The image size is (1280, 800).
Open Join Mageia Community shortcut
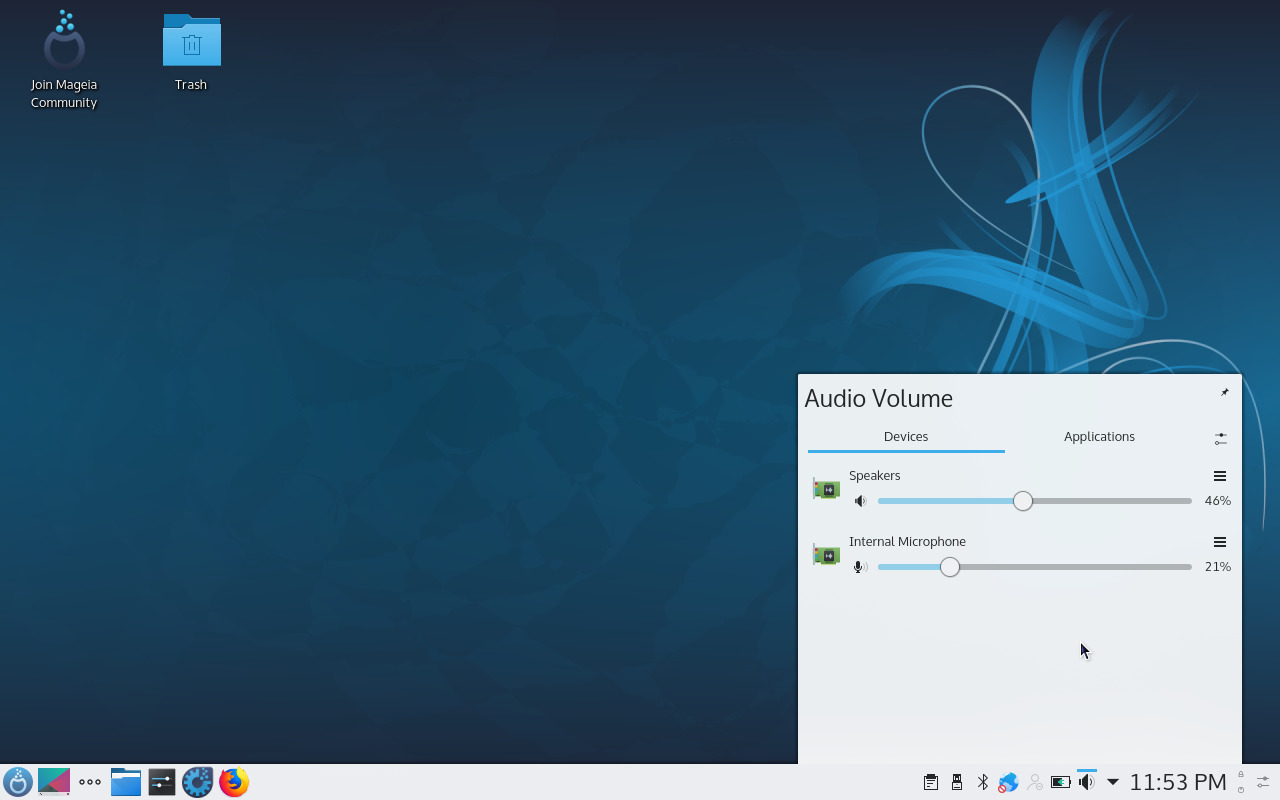pyautogui.click(x=63, y=42)
